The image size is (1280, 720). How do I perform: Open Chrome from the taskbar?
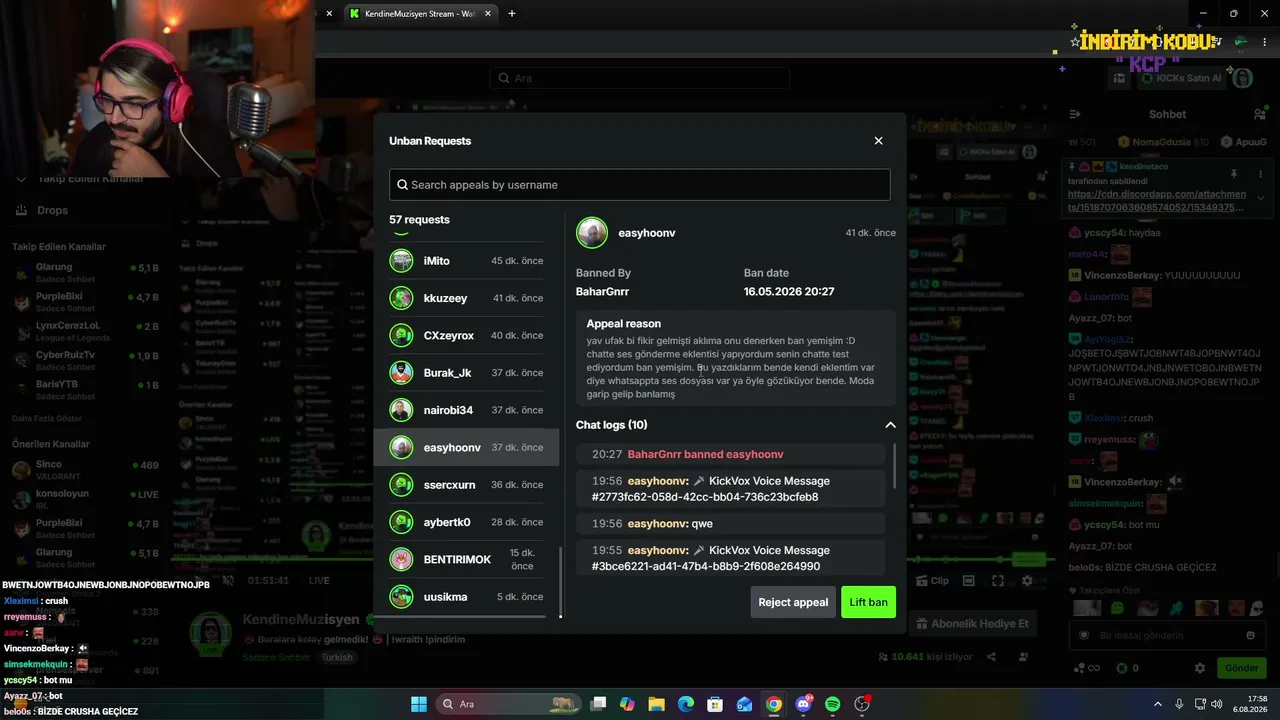(773, 704)
